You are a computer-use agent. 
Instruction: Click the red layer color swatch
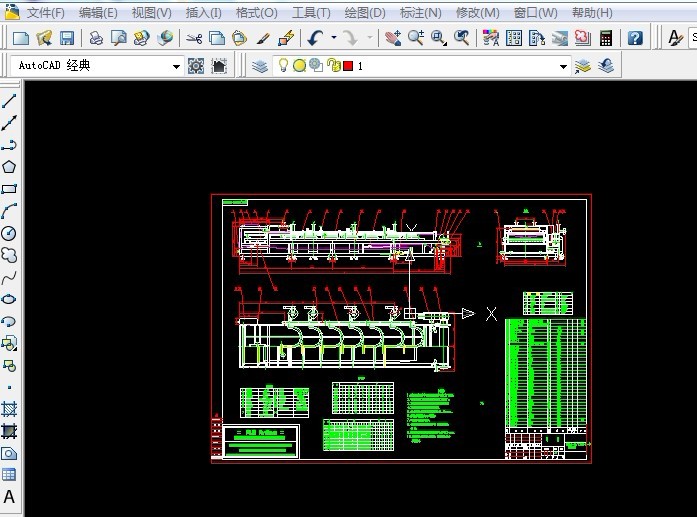[x=348, y=66]
